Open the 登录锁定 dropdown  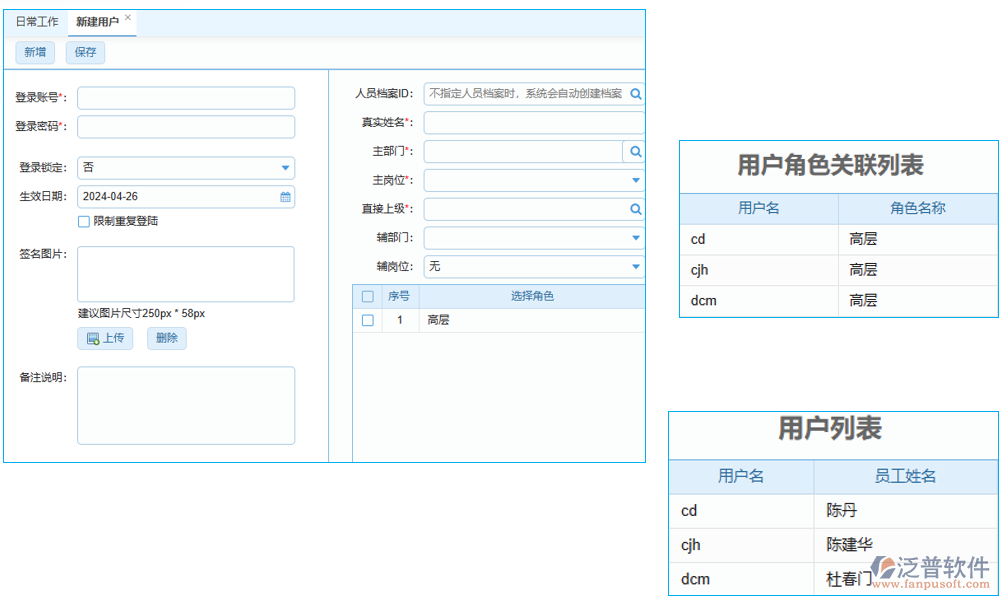click(284, 168)
